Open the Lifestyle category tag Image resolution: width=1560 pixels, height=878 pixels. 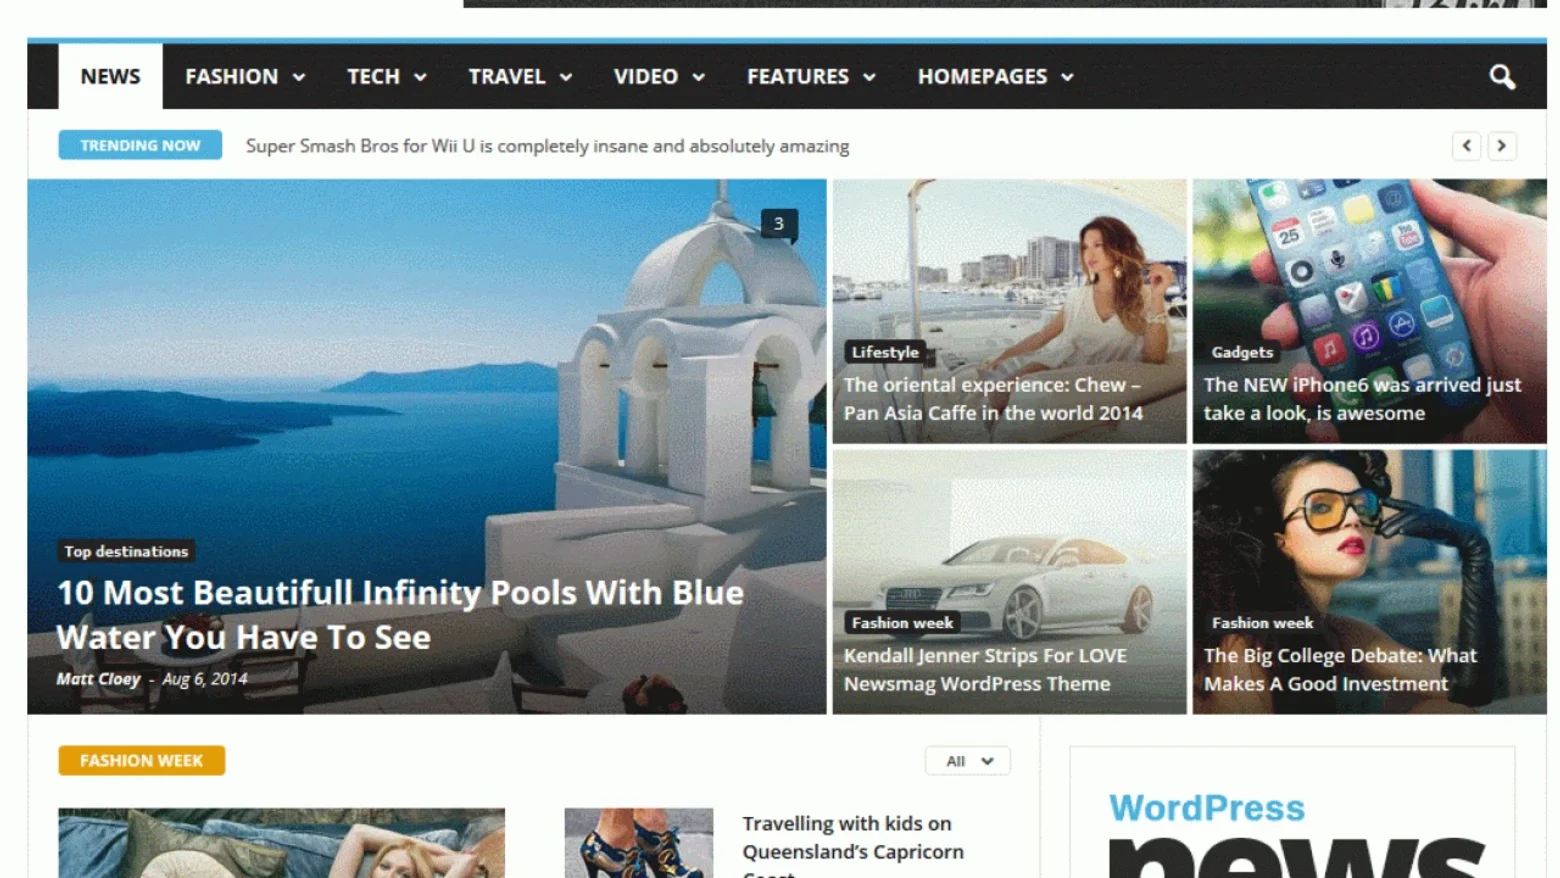tap(885, 352)
